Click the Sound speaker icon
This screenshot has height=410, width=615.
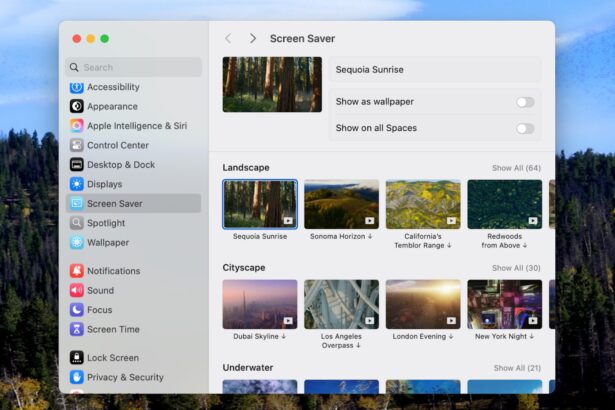[x=76, y=290]
